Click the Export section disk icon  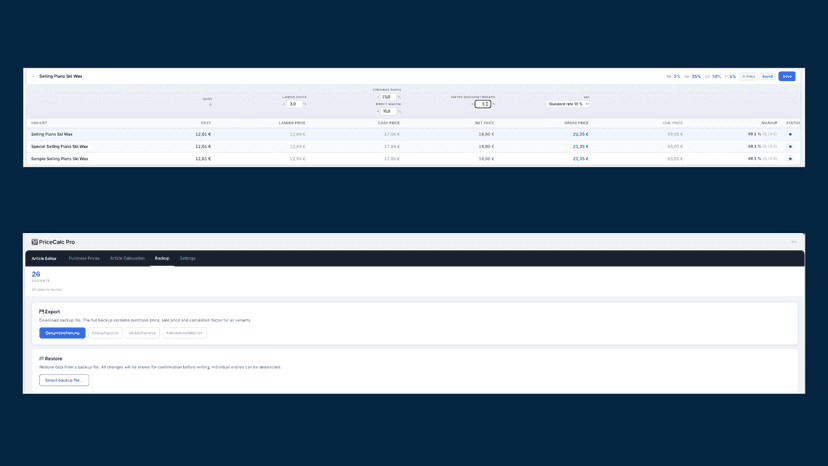coord(42,312)
